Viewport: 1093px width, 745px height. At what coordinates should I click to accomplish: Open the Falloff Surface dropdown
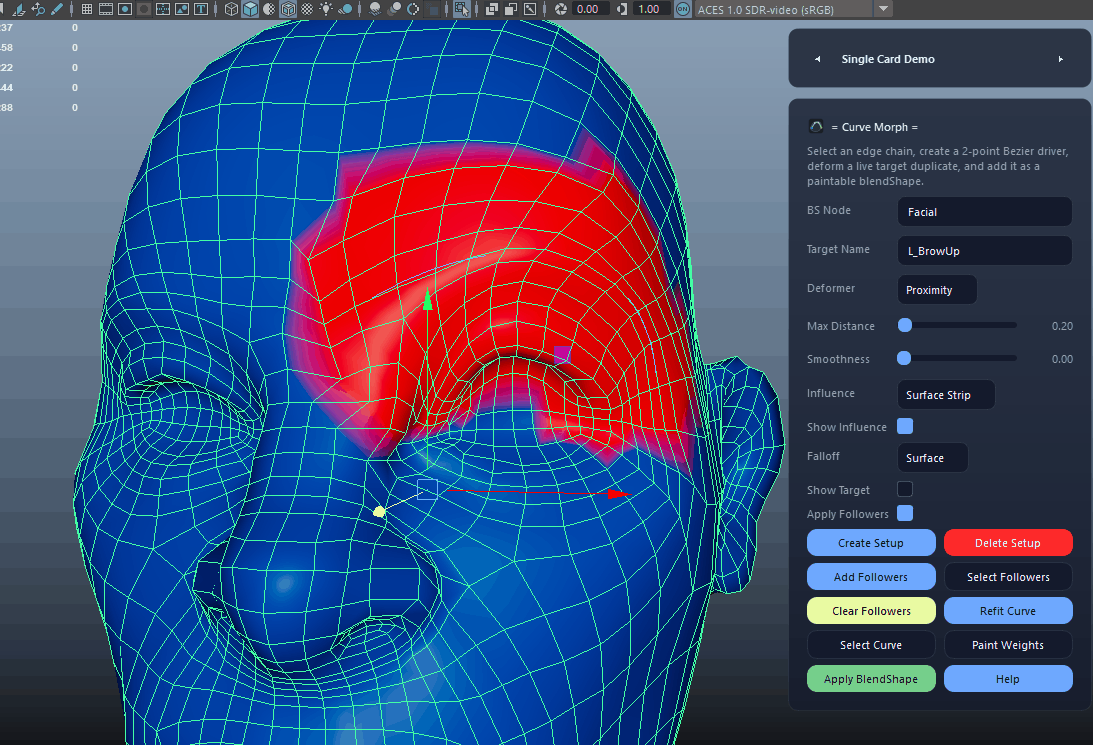[x=933, y=458]
